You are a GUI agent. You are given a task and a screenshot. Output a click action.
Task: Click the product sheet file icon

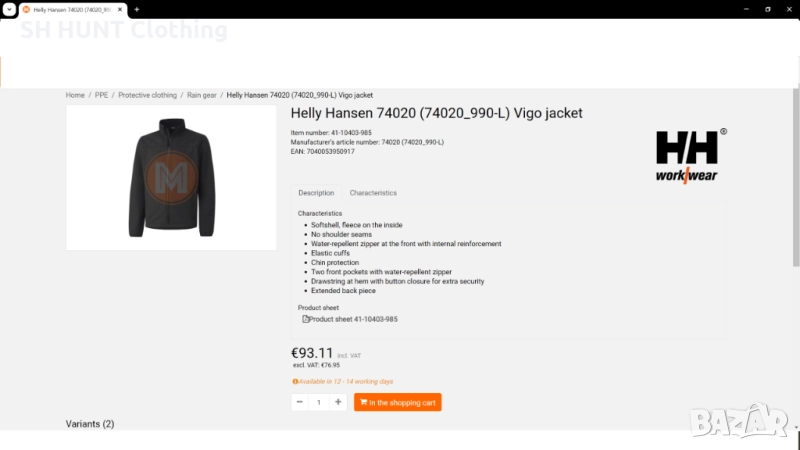pos(306,319)
